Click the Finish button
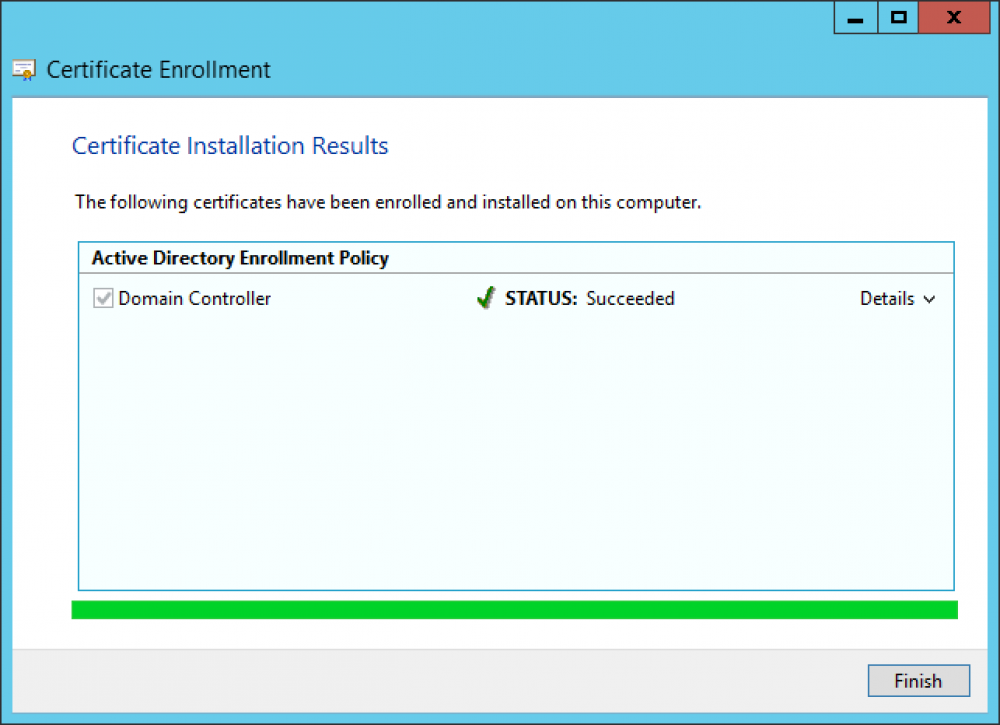The height and width of the screenshot is (725, 1000). [918, 680]
